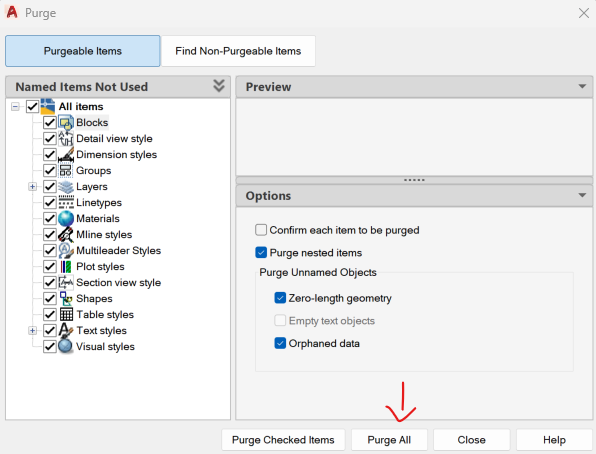596x454 pixels.
Task: Select the Multileader Styles icon
Action: tap(66, 251)
